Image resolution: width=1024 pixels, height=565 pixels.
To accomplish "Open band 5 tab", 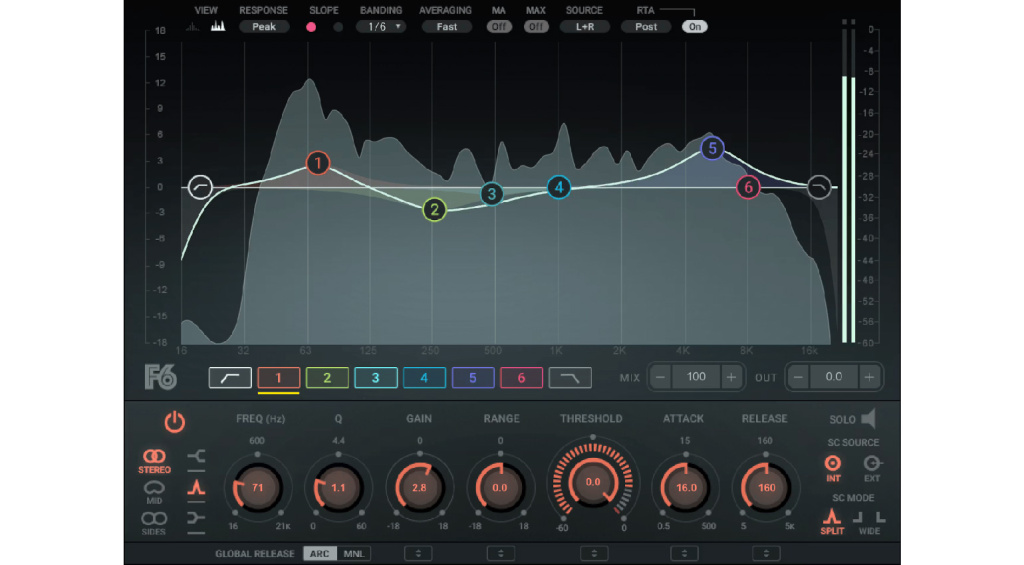I will point(473,378).
